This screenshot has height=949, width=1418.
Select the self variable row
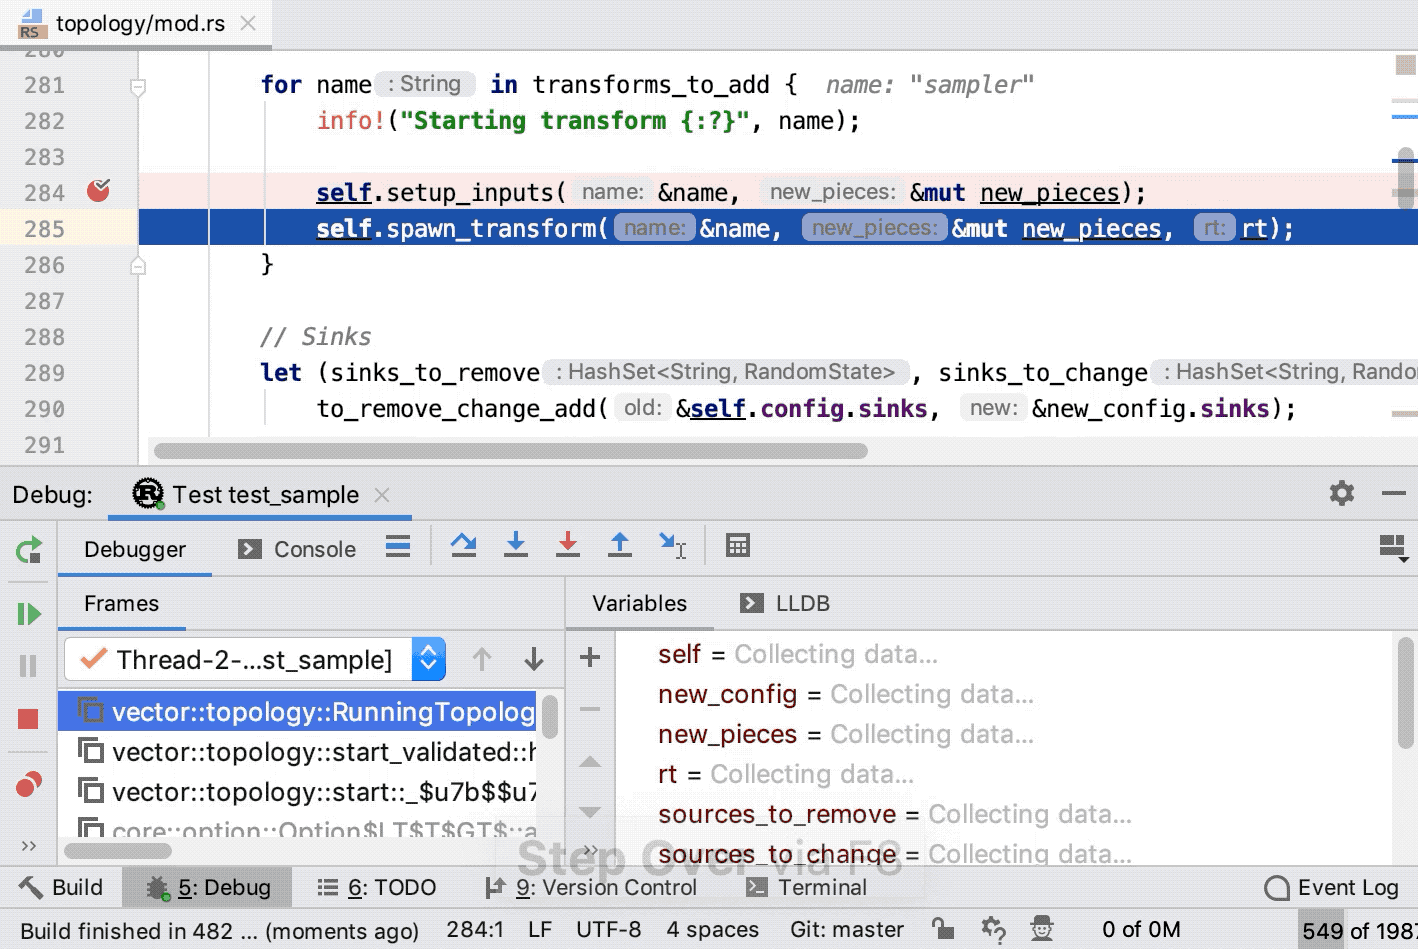[1003, 654]
